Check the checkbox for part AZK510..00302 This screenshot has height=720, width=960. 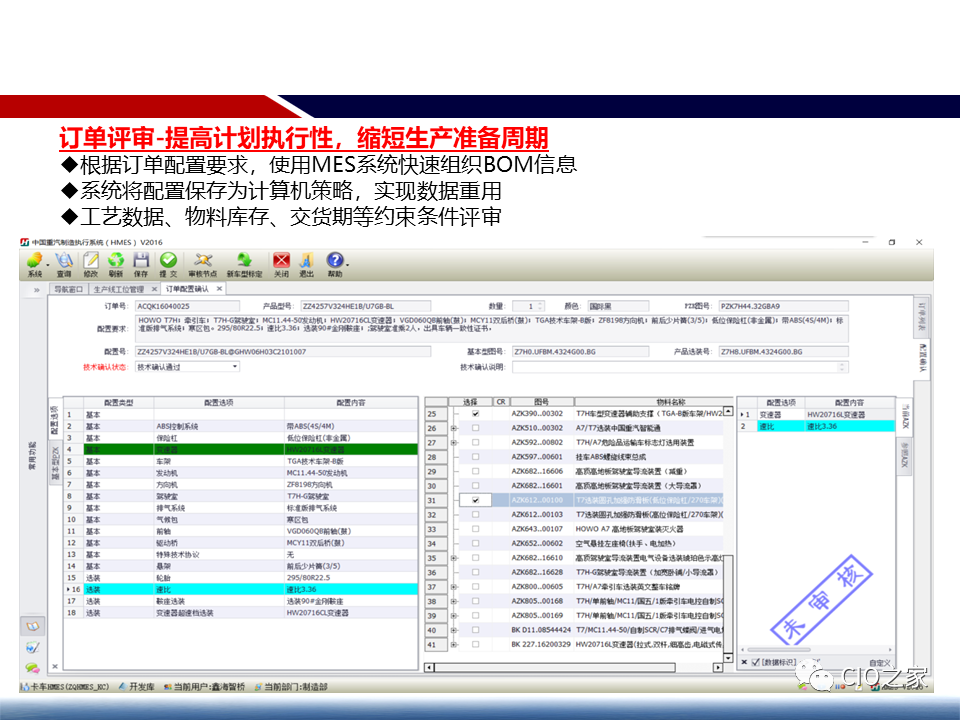click(476, 428)
